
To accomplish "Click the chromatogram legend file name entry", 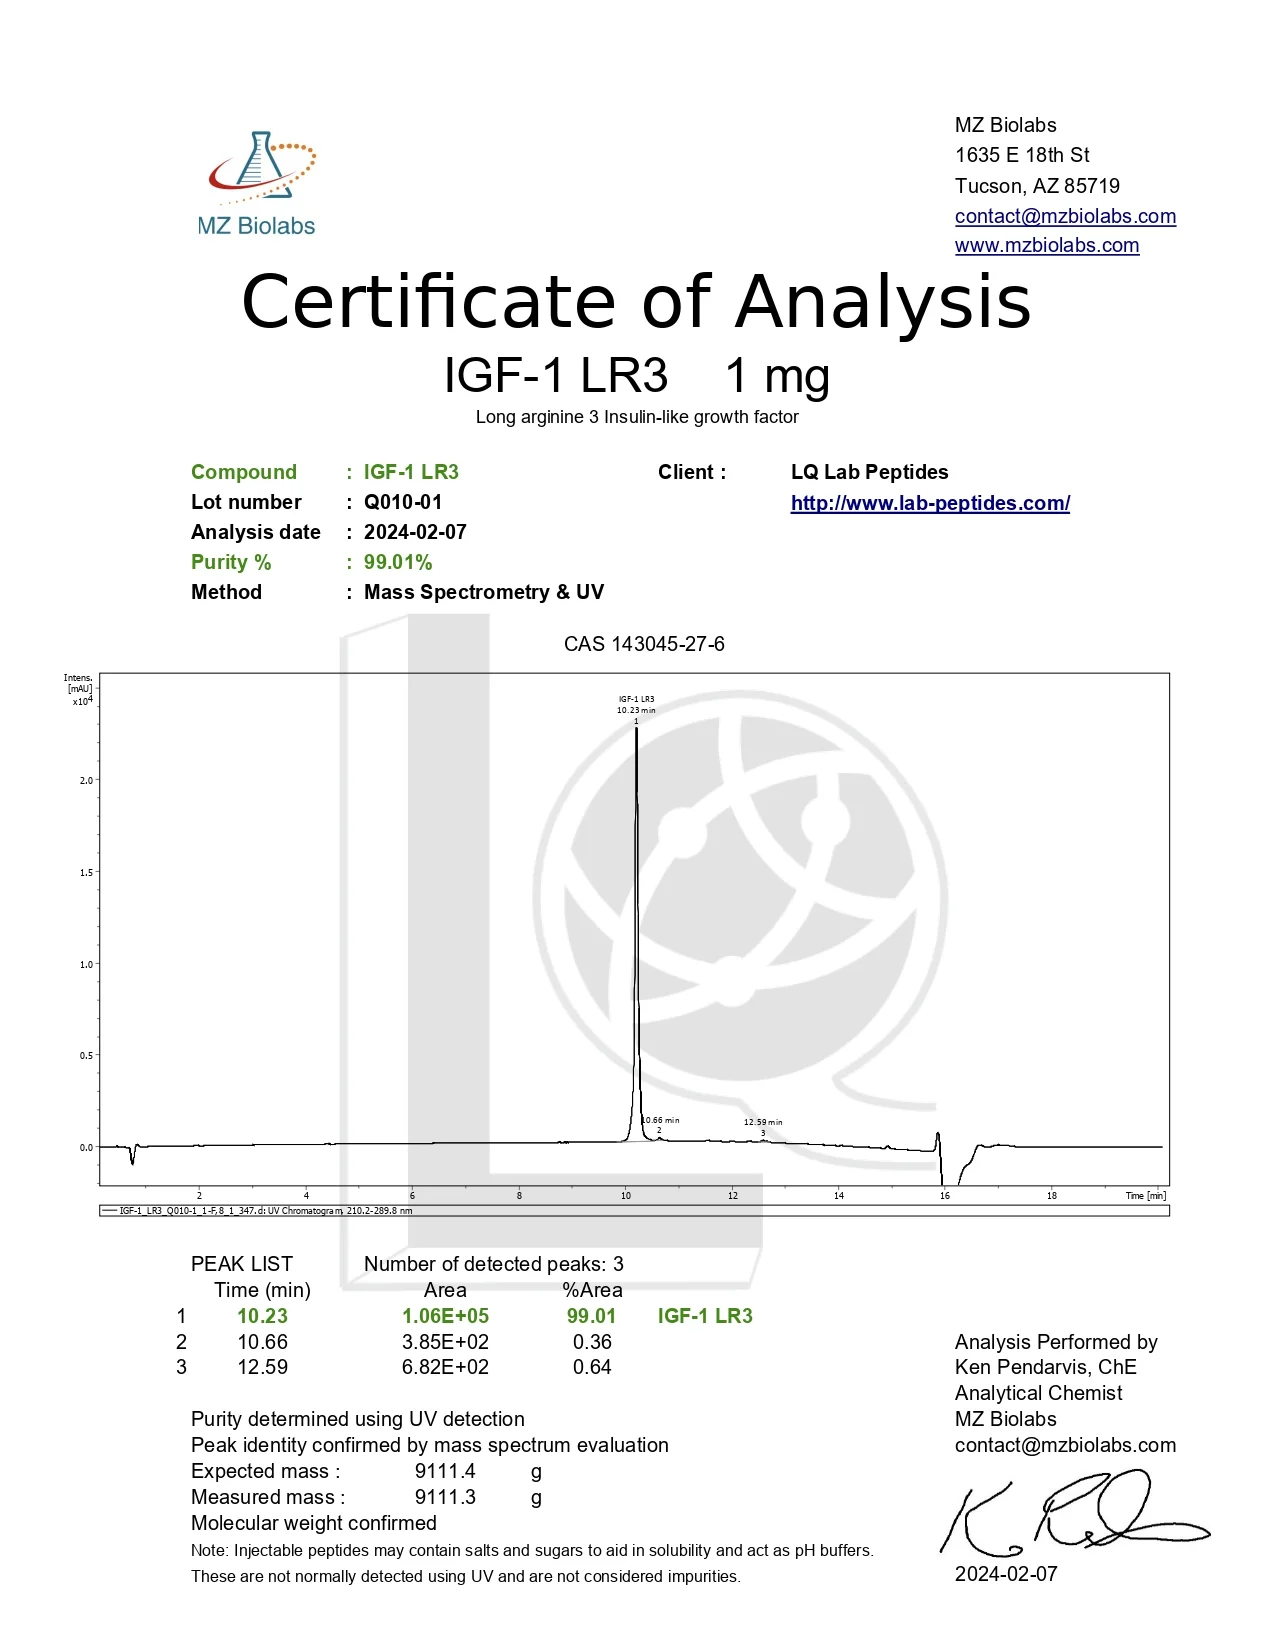I will click(x=265, y=1210).
